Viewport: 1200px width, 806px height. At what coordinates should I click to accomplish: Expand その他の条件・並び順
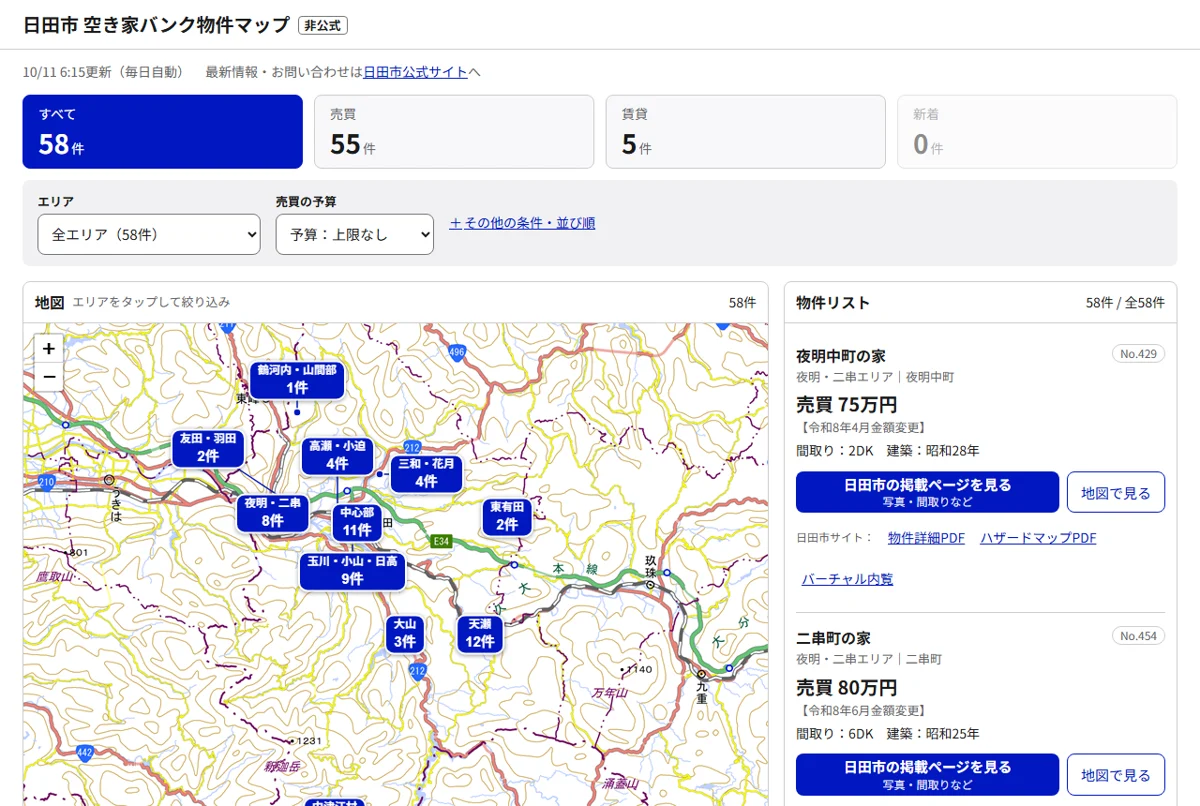click(522, 223)
